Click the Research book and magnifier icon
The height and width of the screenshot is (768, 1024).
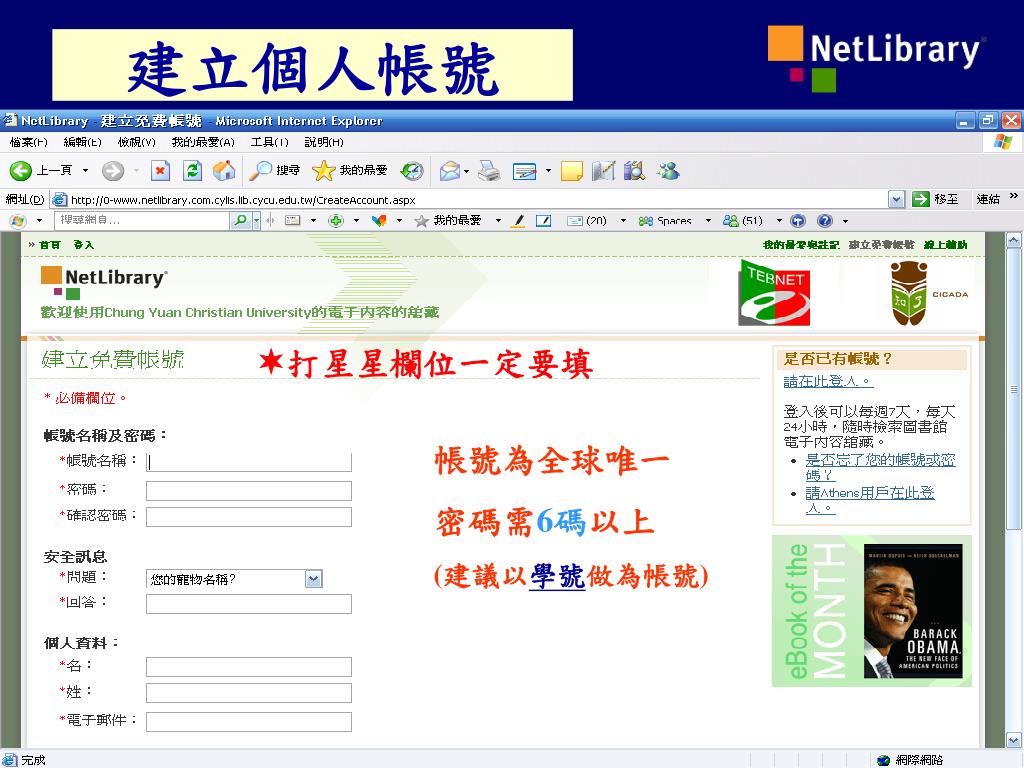634,171
